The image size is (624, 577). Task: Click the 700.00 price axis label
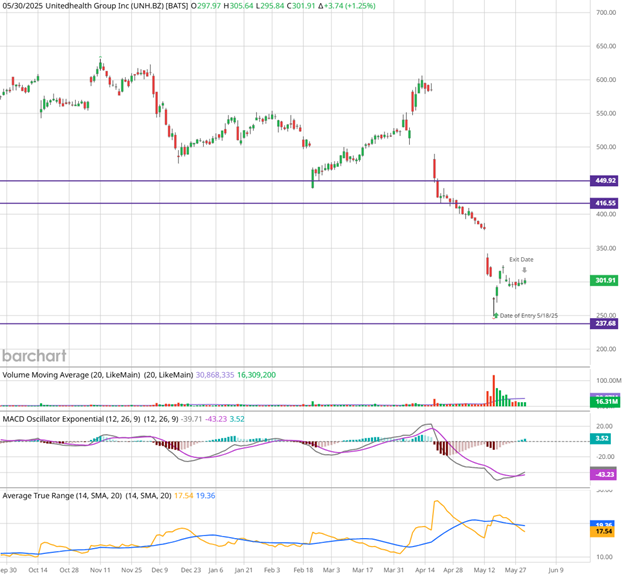point(606,13)
